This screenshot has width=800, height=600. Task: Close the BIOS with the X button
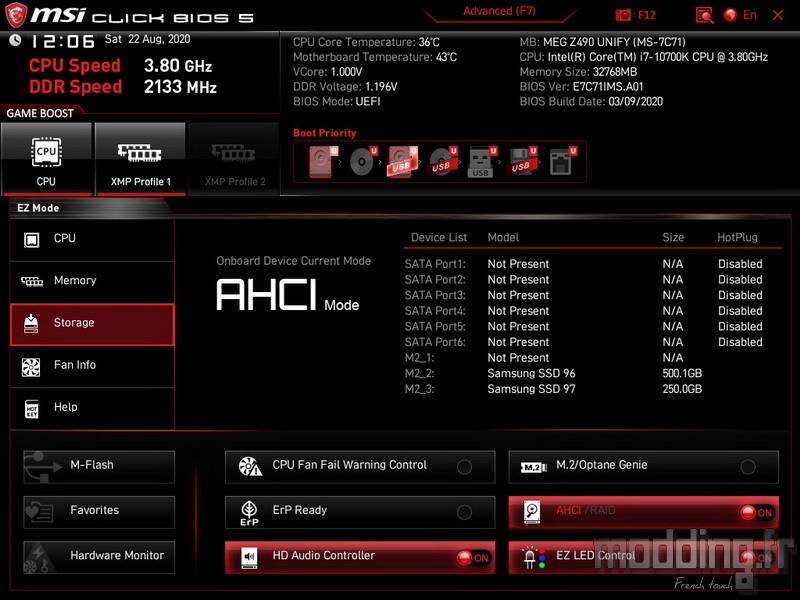pyautogui.click(x=778, y=15)
